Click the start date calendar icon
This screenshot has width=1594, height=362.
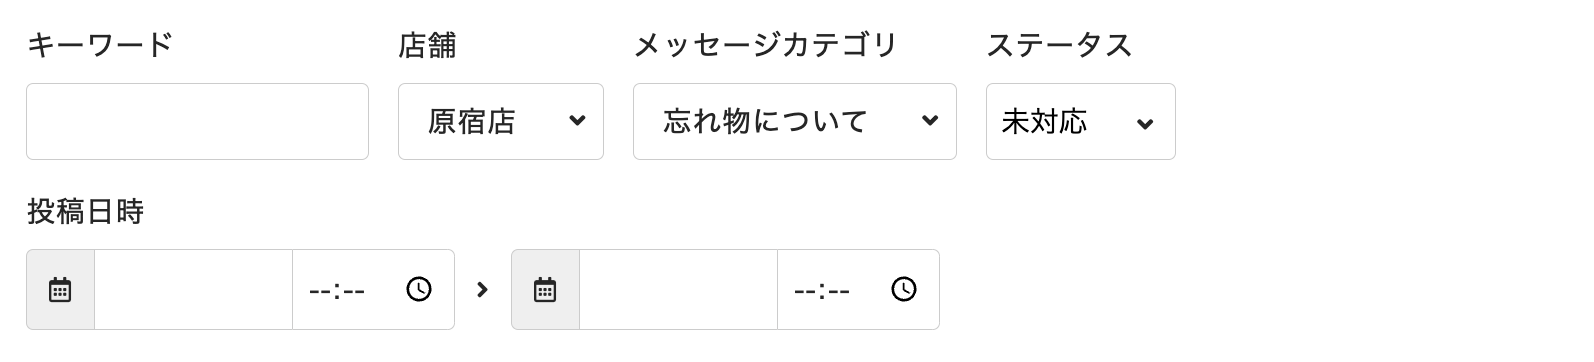pyautogui.click(x=60, y=290)
